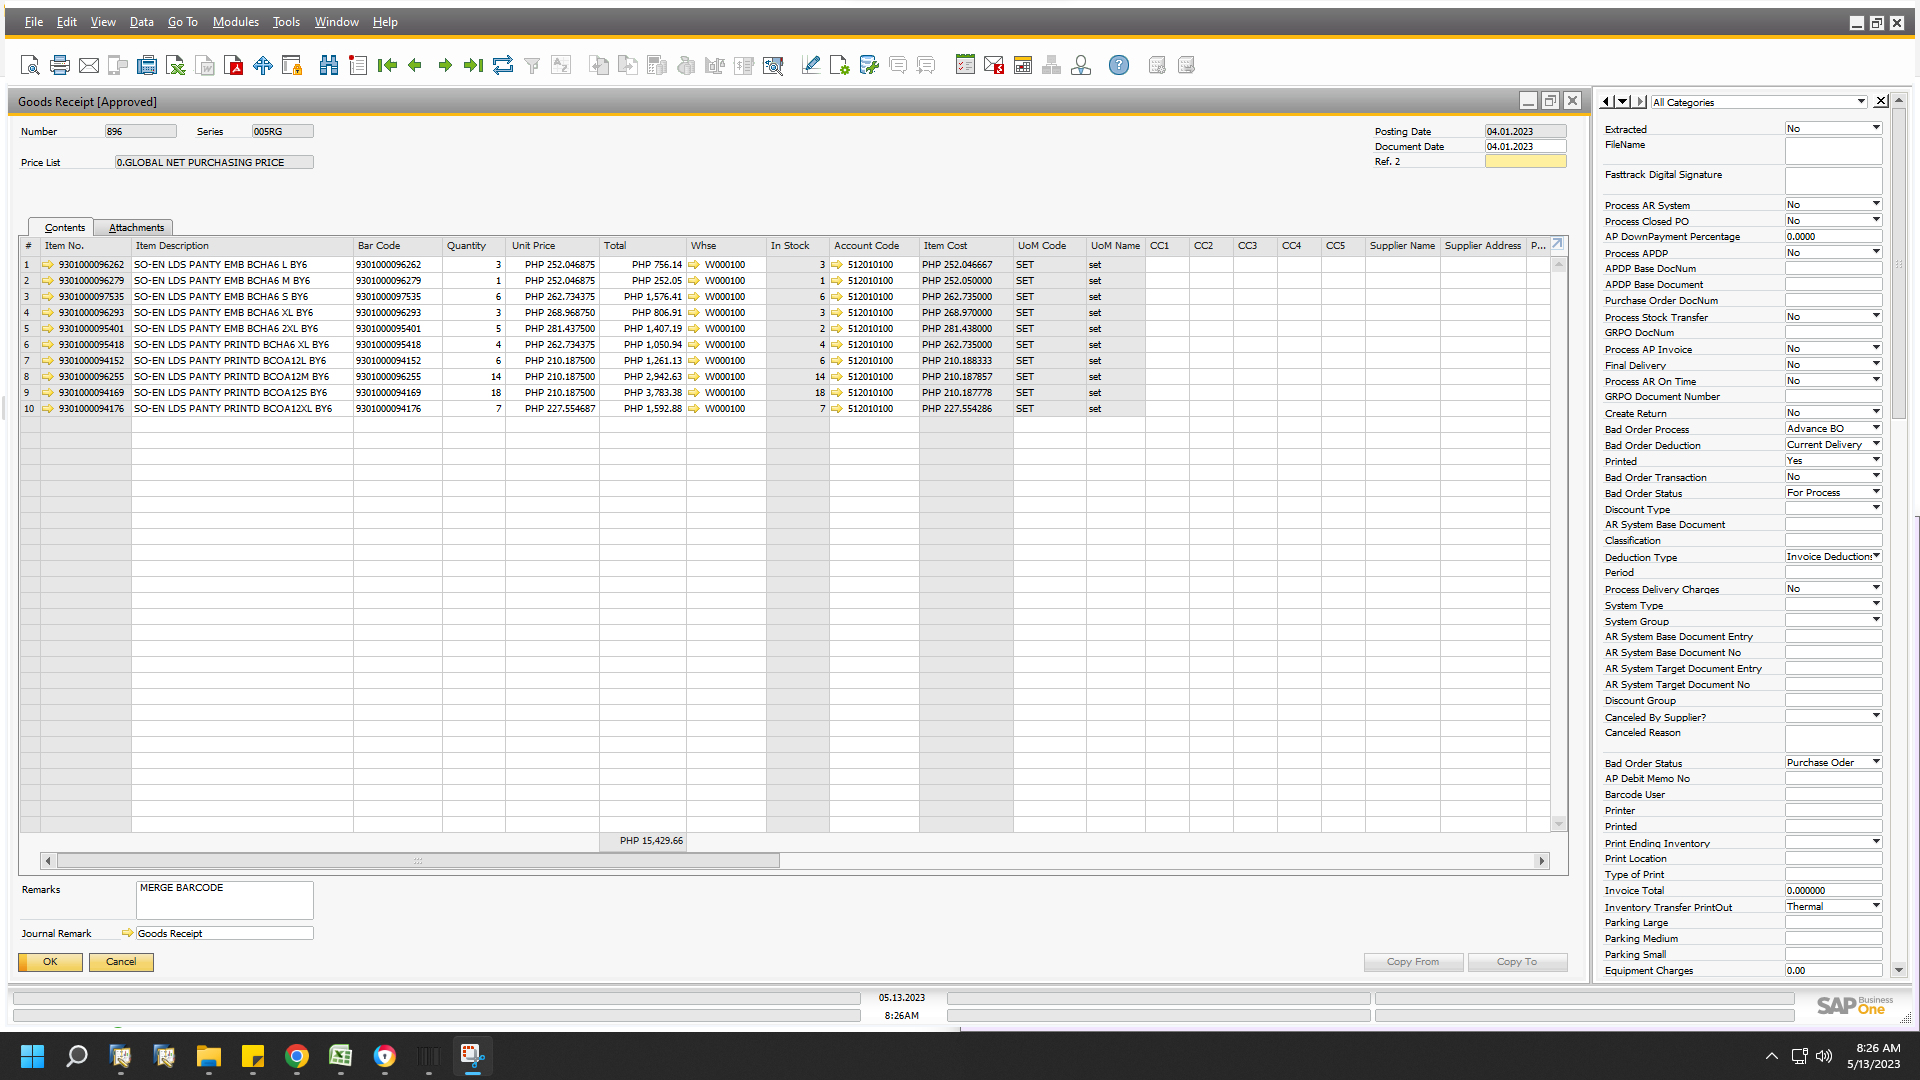Click the Print icon in toolbar
The height and width of the screenshot is (1080, 1920).
pyautogui.click(x=60, y=65)
